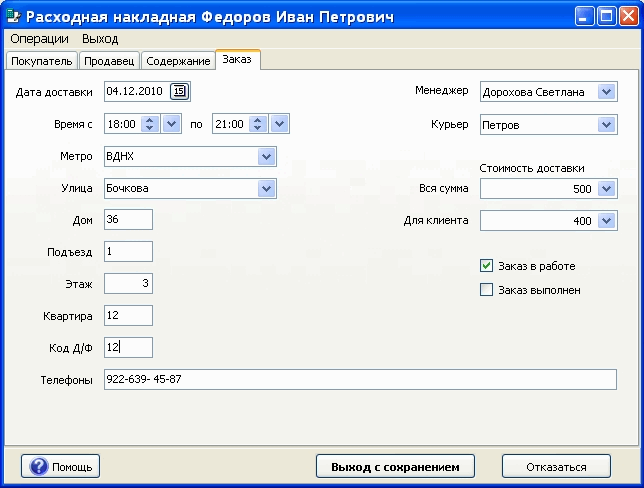
Task: Enable the "Заказ выполнен" checkbox
Action: [x=486, y=290]
